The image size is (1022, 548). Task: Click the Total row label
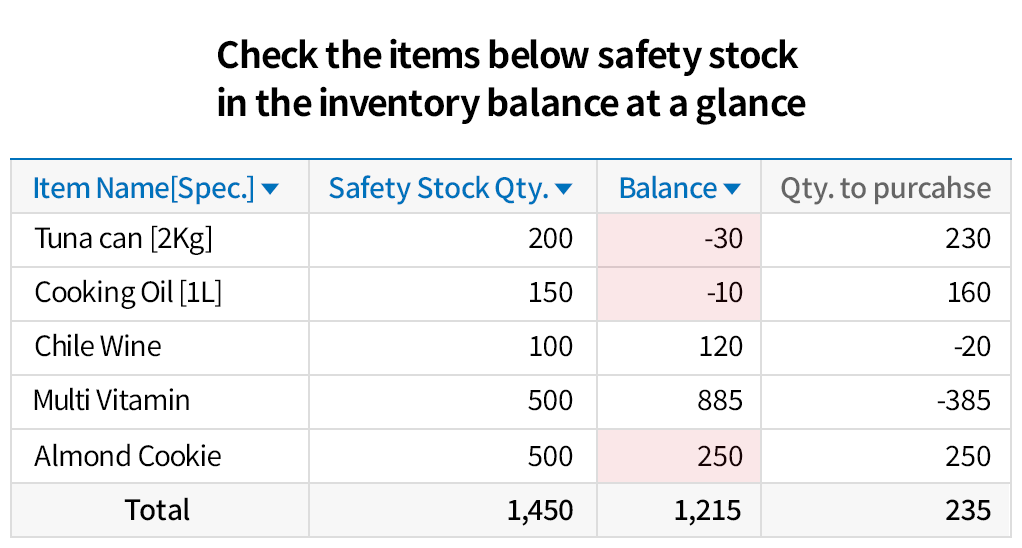tap(157, 510)
